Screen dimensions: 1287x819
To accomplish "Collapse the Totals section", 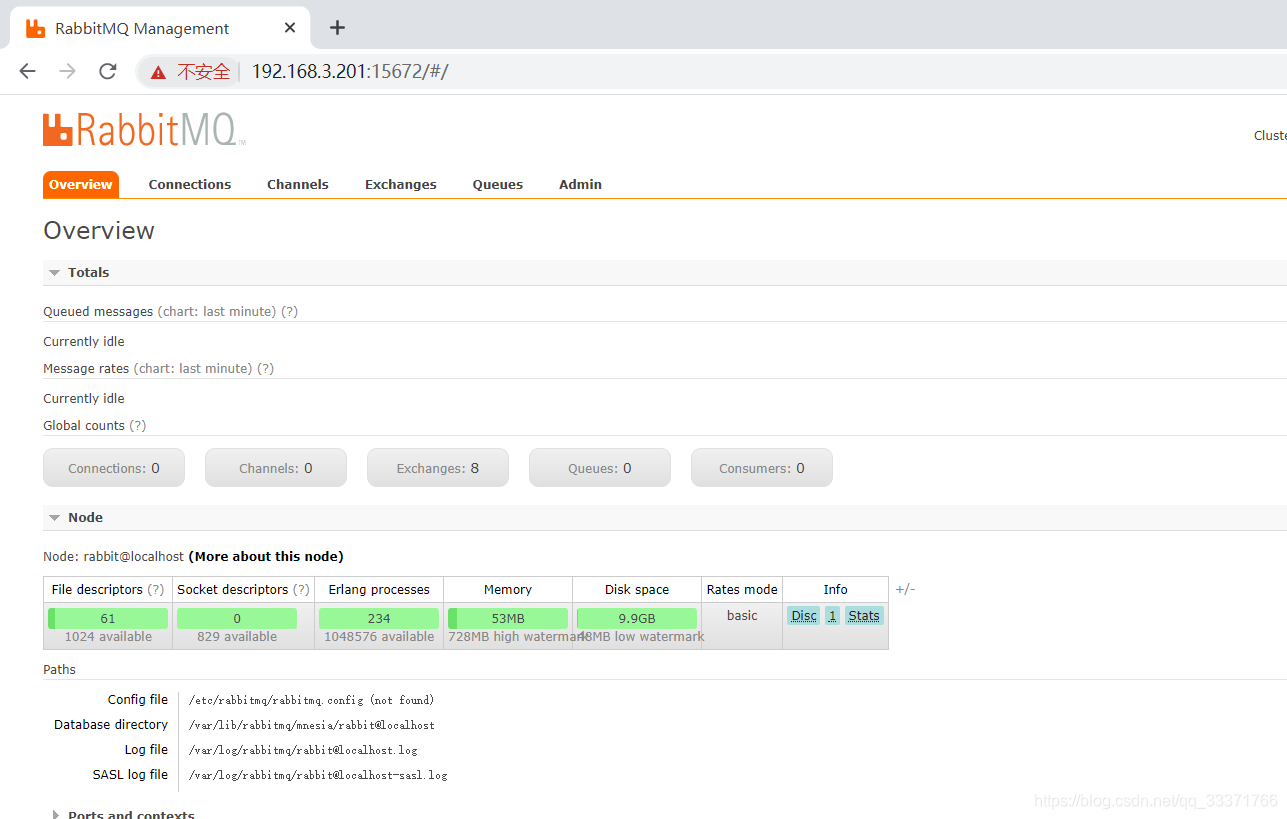I will coord(54,272).
